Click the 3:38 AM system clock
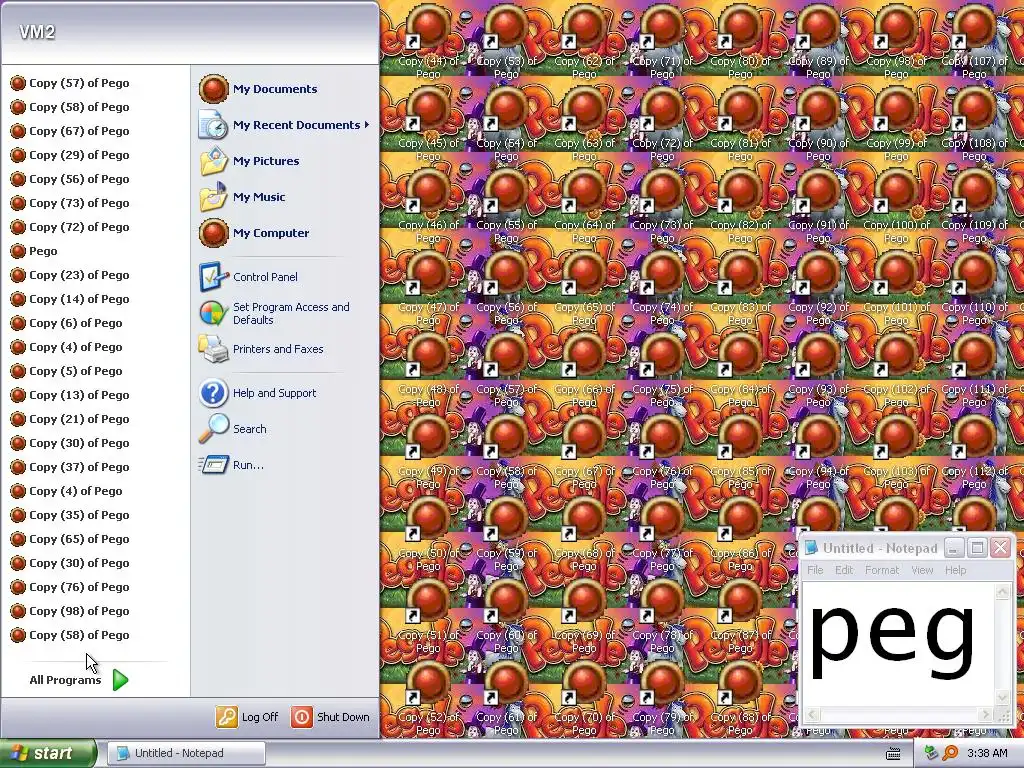Screen dimensions: 1024x768 point(987,753)
